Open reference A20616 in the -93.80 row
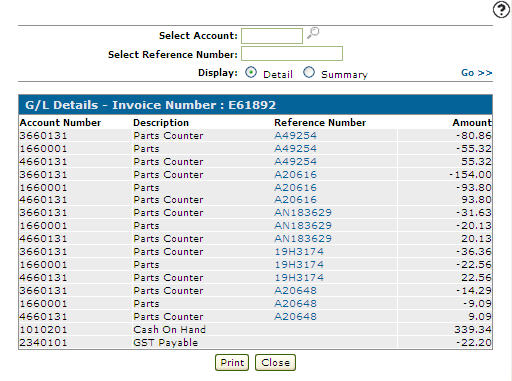The width and height of the screenshot is (512, 381). click(295, 187)
